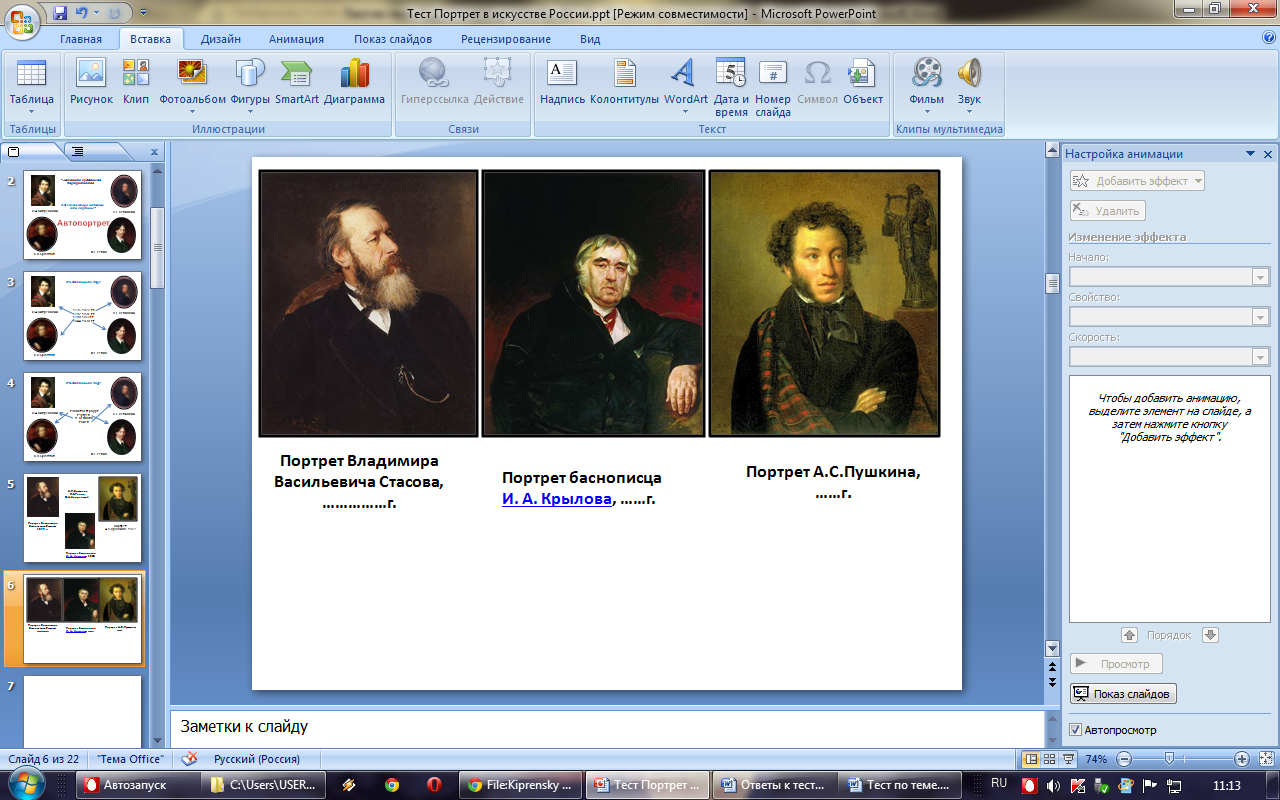Follow the И. А. Крылова hyperlink
Screen dimensions: 1280x800
pos(556,498)
